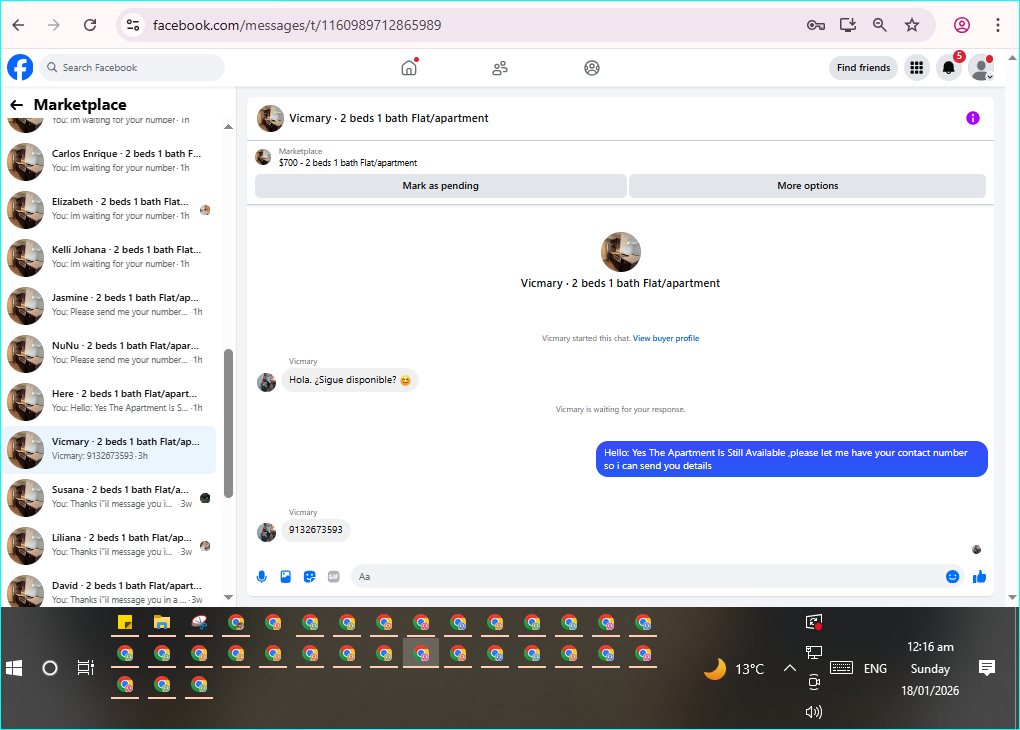
Task: Open the Chrome three-dot menu
Action: click(x=997, y=25)
